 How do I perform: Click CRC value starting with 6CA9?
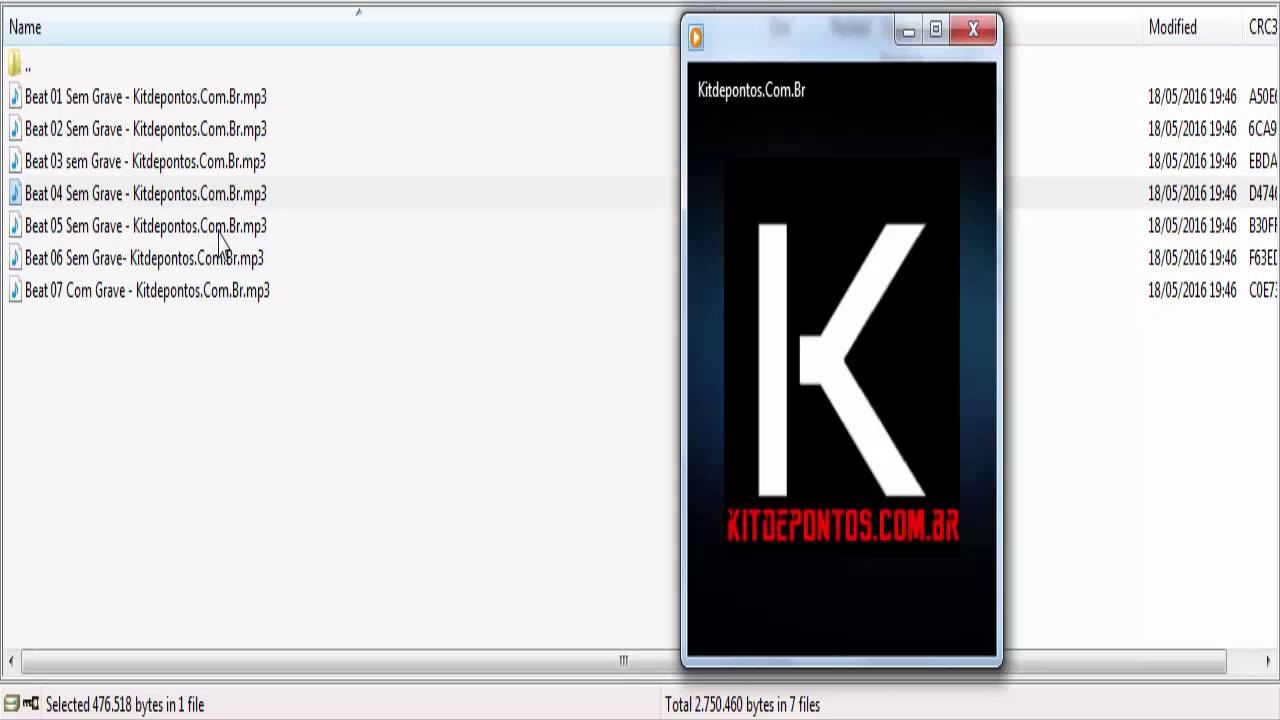1264,129
